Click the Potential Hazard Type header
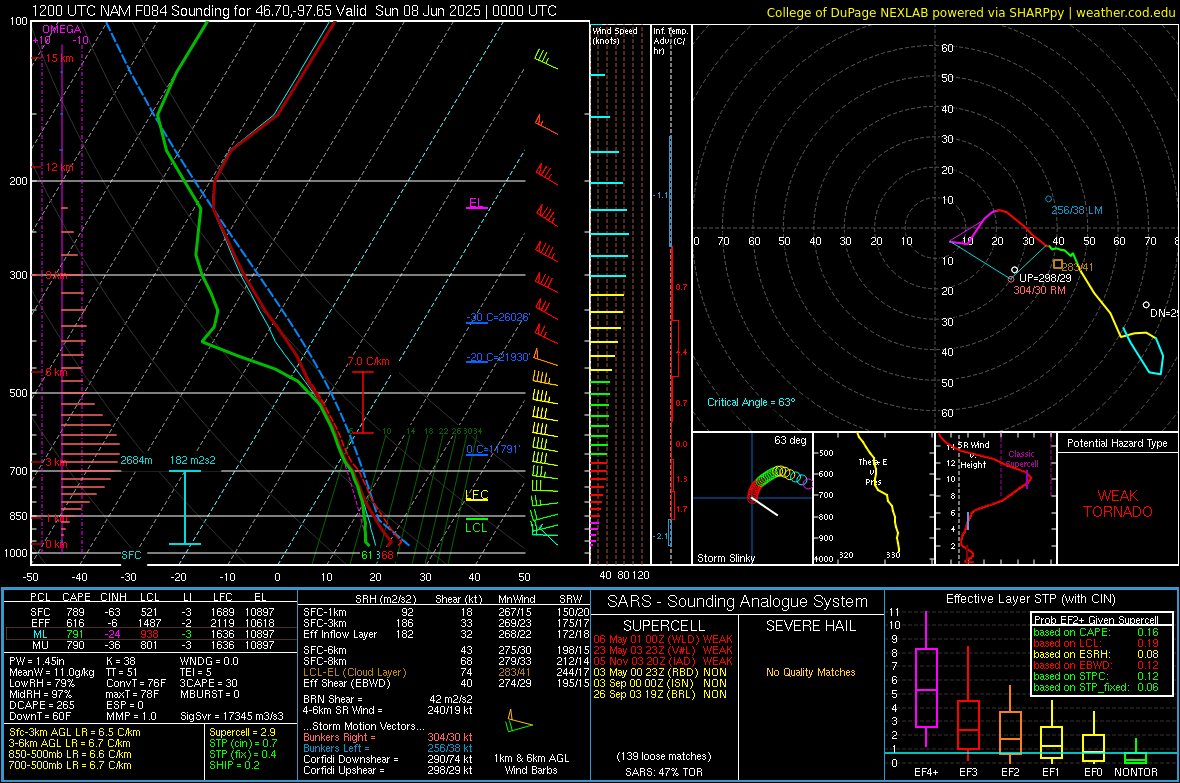Screen dimensions: 1180x783 [x=1118, y=443]
